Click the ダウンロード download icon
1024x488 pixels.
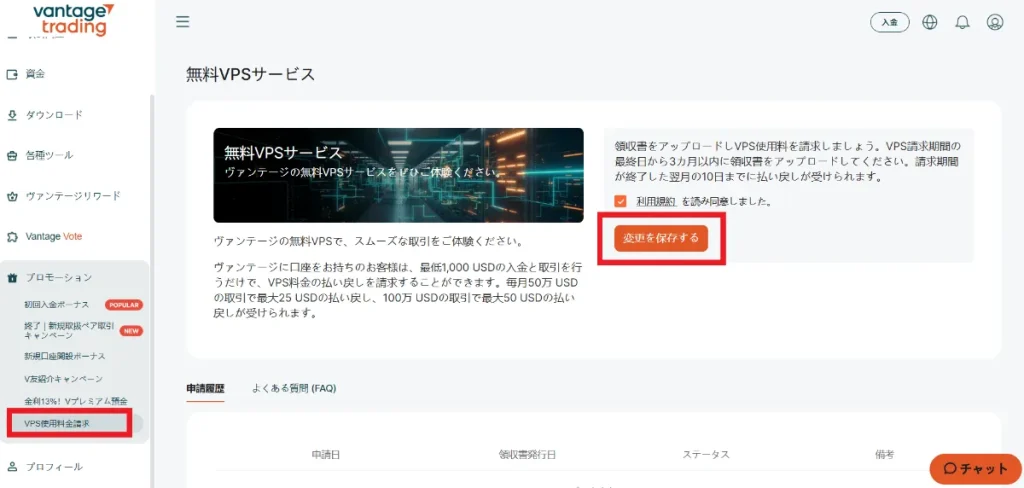tap(12, 115)
